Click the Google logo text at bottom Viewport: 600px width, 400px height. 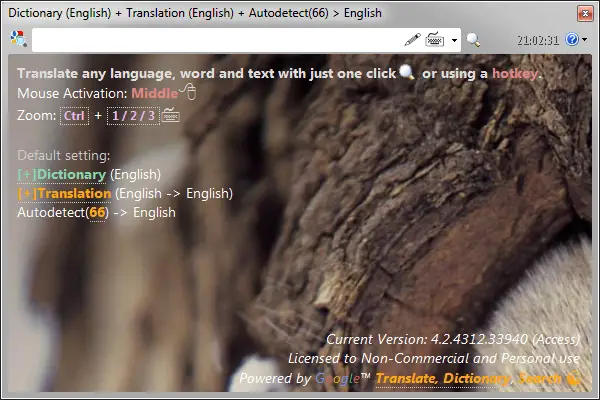coord(338,379)
